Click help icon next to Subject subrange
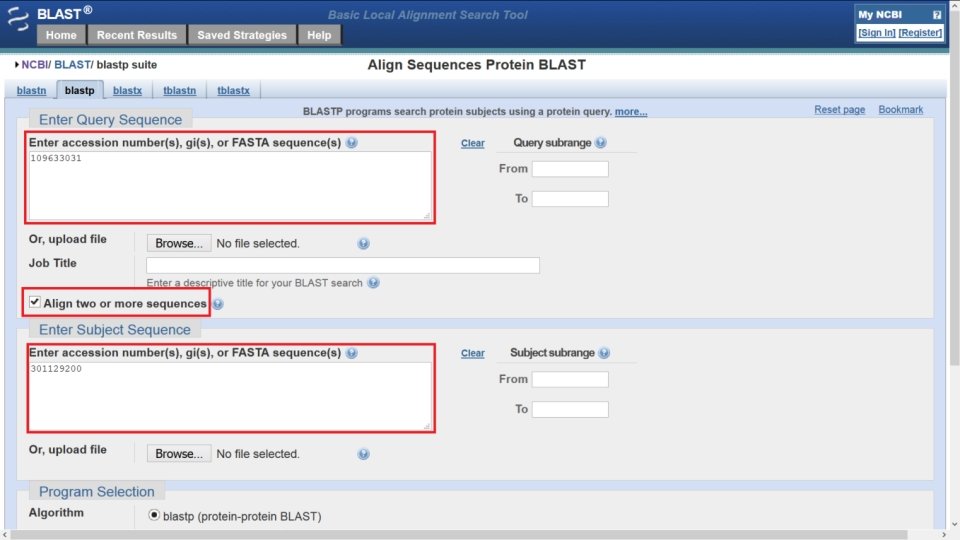The width and height of the screenshot is (960, 540). coord(604,353)
